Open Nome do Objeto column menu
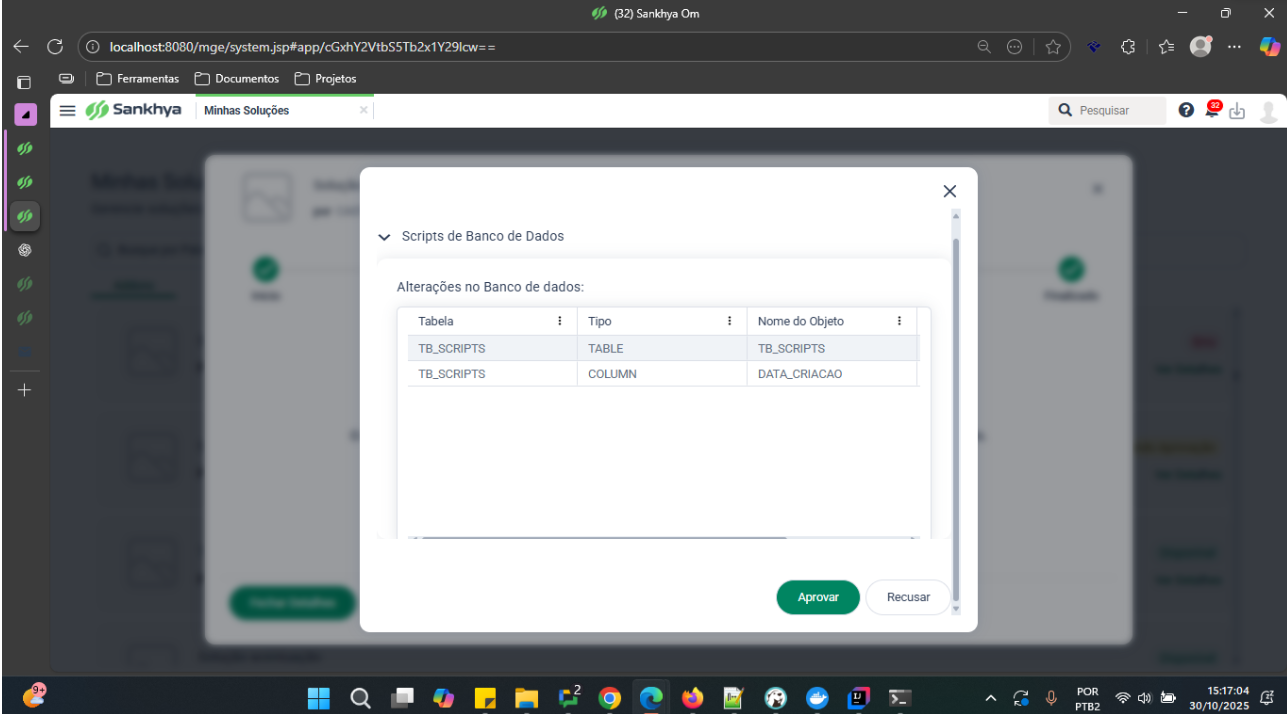The width and height of the screenshot is (1287, 714). tap(899, 321)
